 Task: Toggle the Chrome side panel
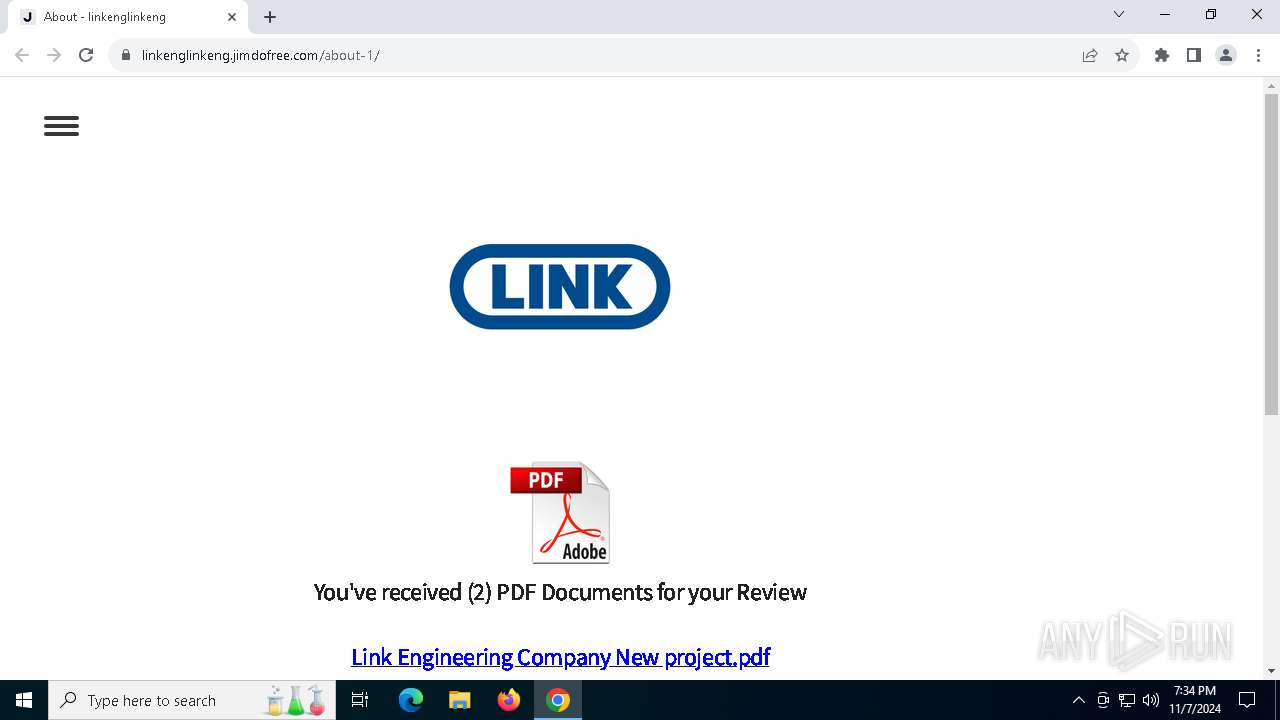(x=1194, y=55)
